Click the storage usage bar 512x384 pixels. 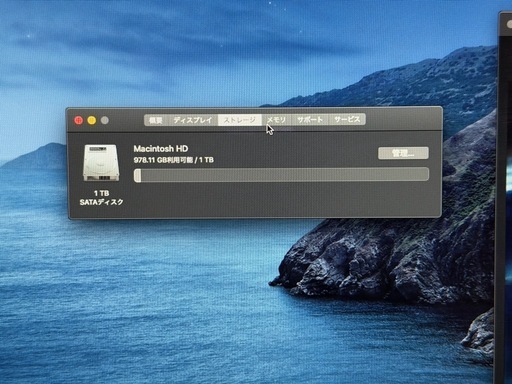[x=281, y=175]
